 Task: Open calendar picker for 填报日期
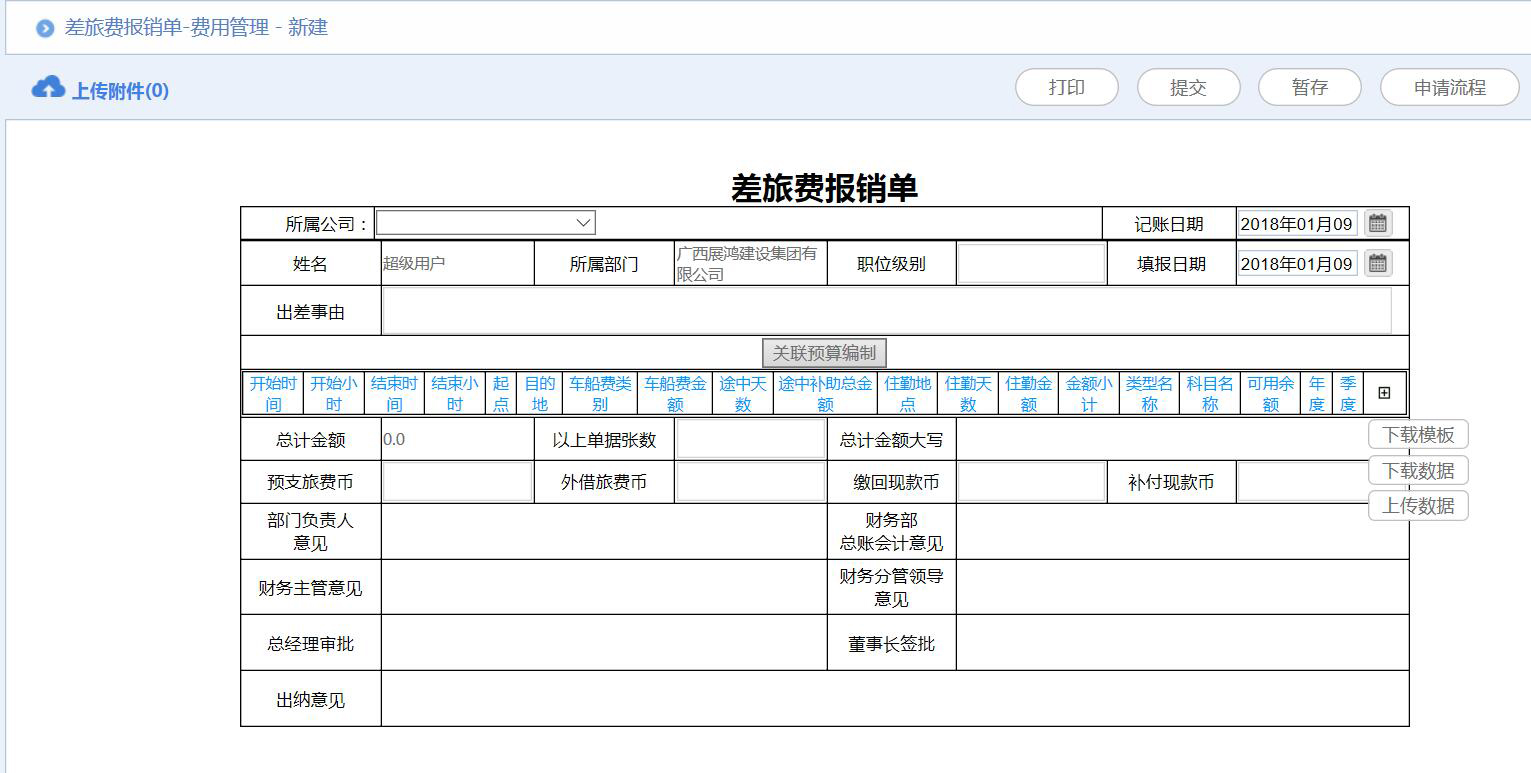(x=1378, y=264)
